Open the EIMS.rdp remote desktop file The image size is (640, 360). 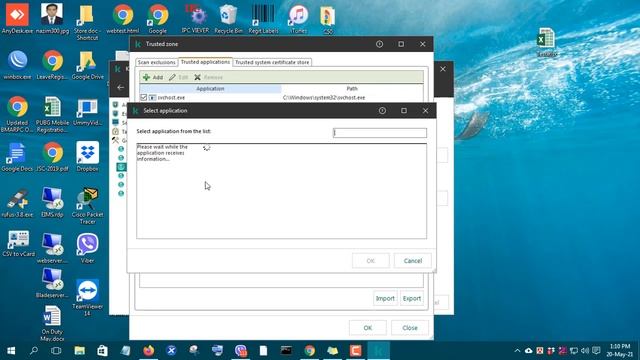(x=52, y=203)
